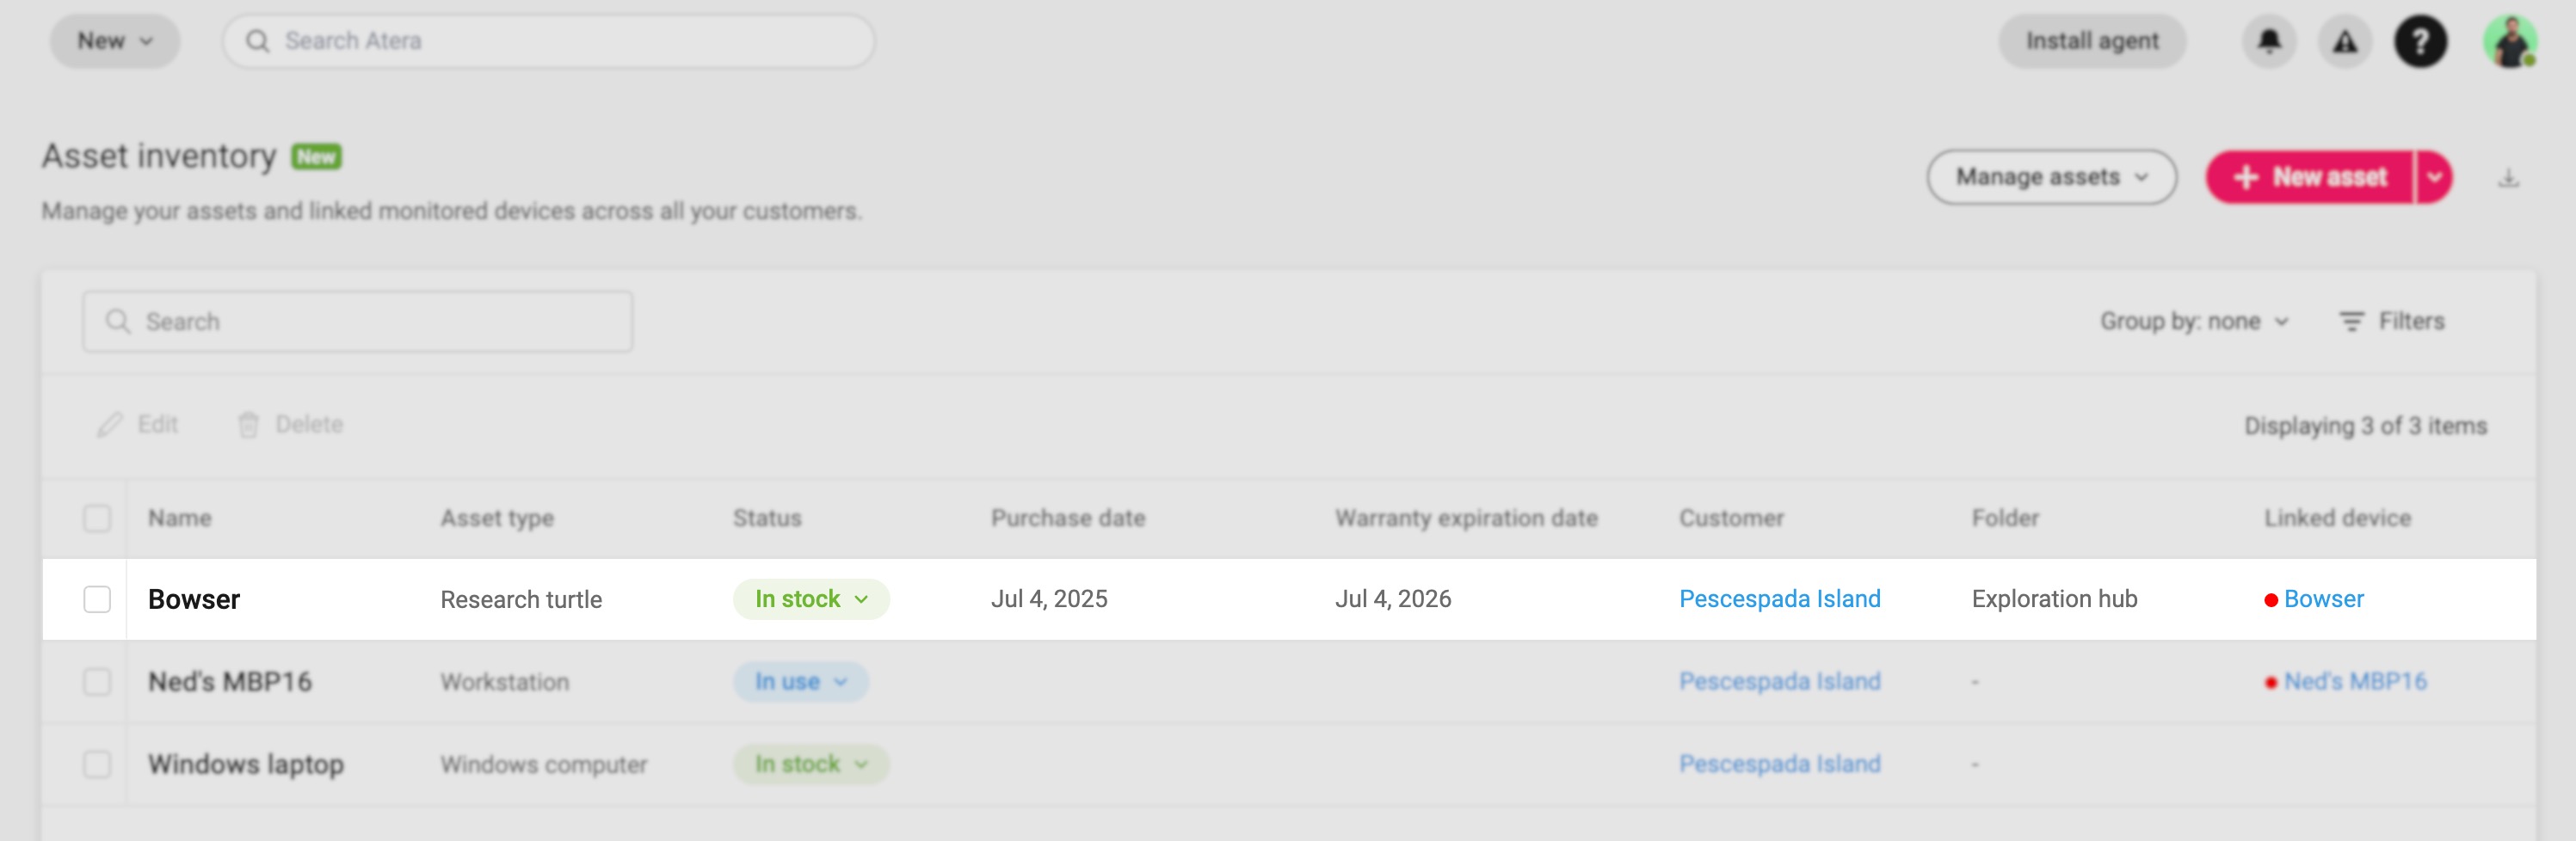The width and height of the screenshot is (2576, 841).
Task: Open the alerts triangle icon
Action: tap(2345, 41)
